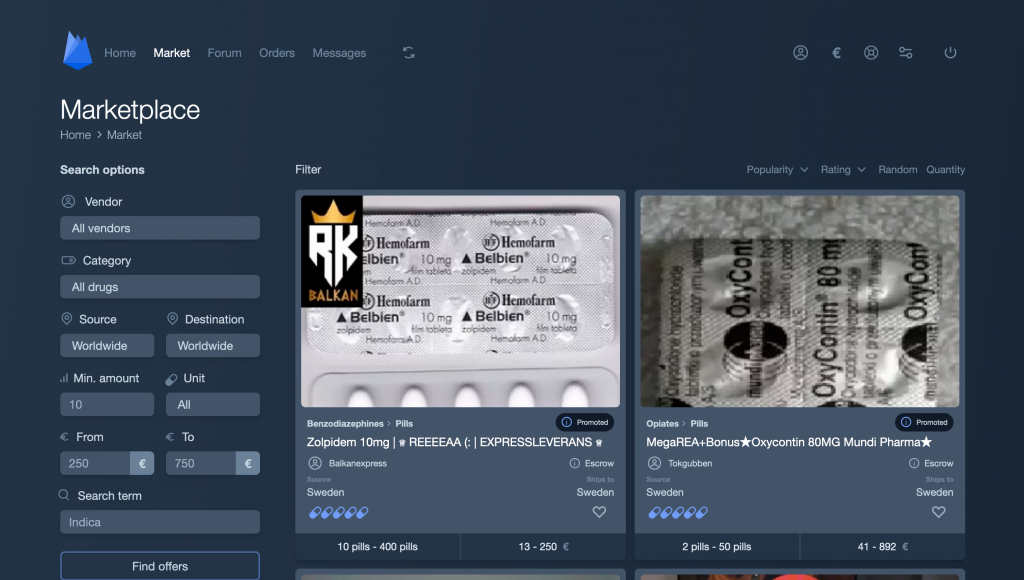This screenshot has width=1024, height=580.
Task: Open the Benzodiazephines category link
Action: point(345,424)
